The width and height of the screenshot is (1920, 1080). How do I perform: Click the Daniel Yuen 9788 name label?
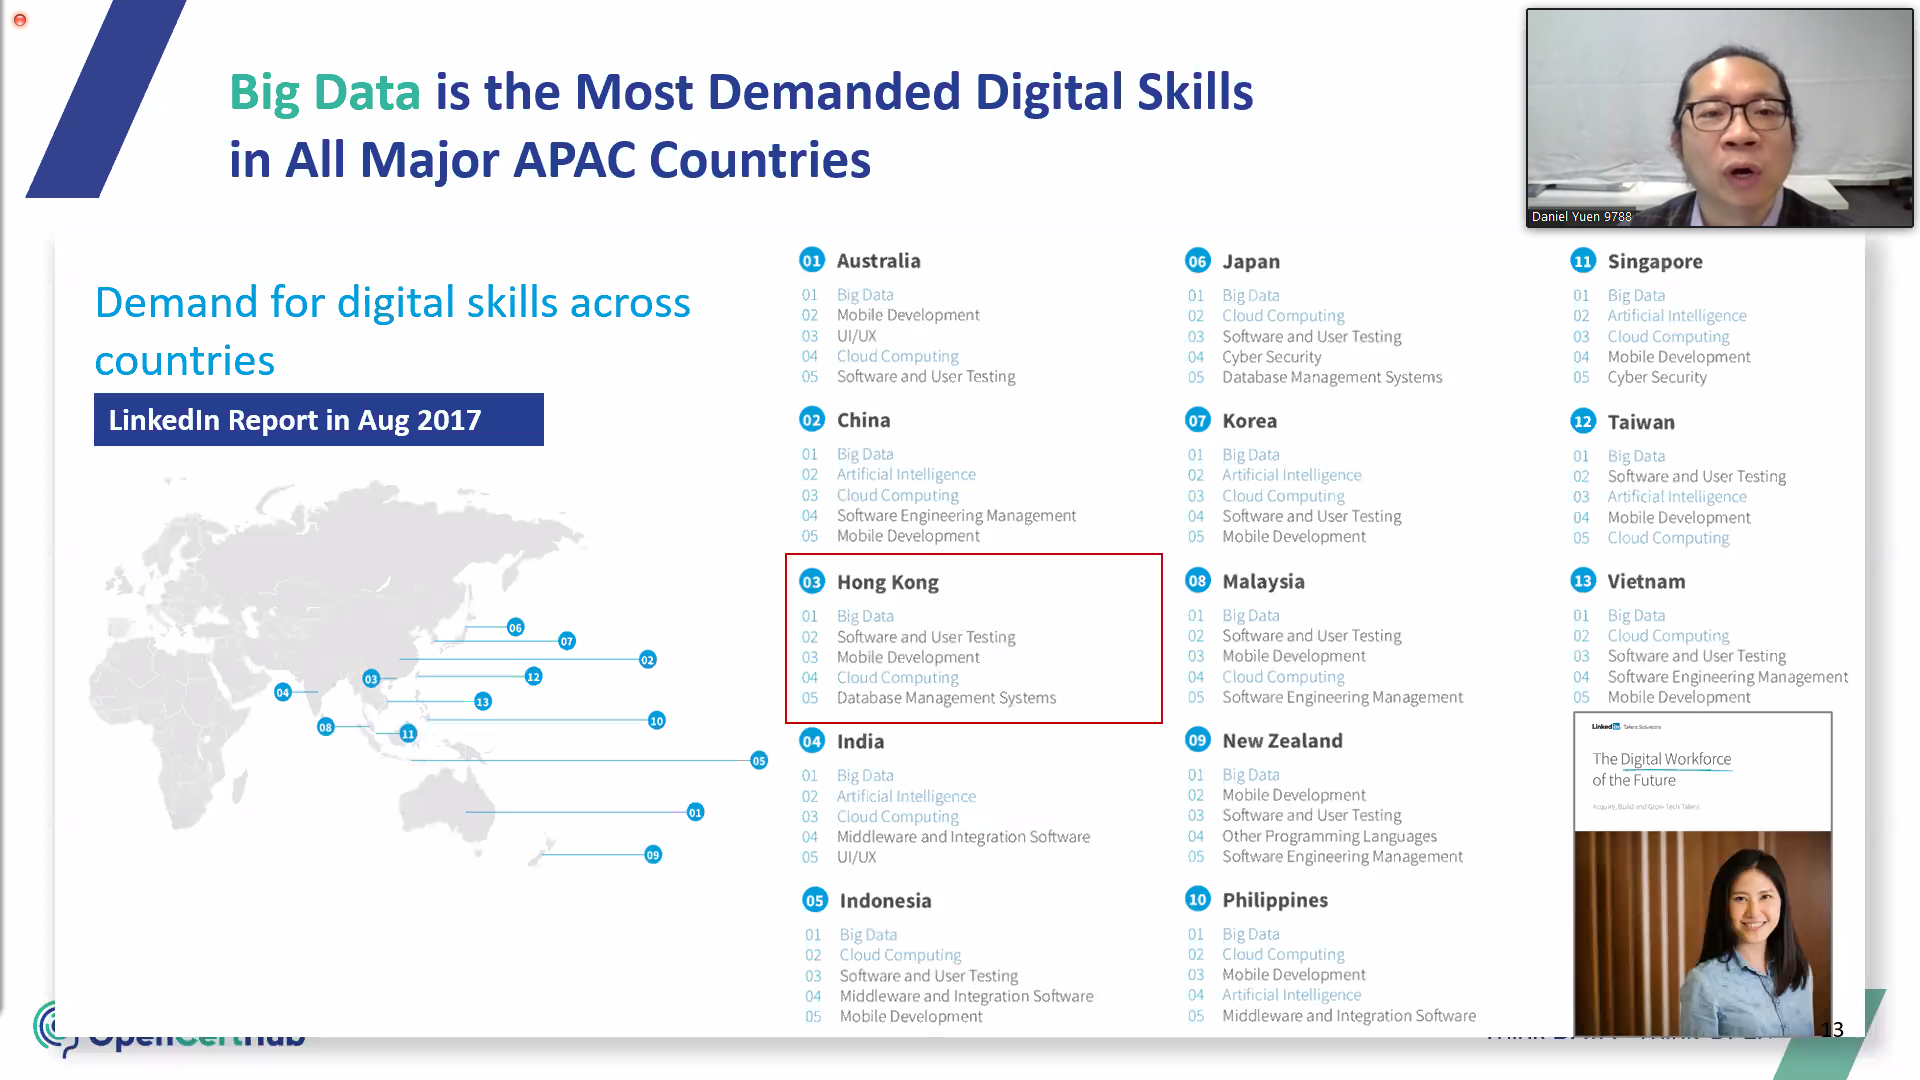[1581, 216]
